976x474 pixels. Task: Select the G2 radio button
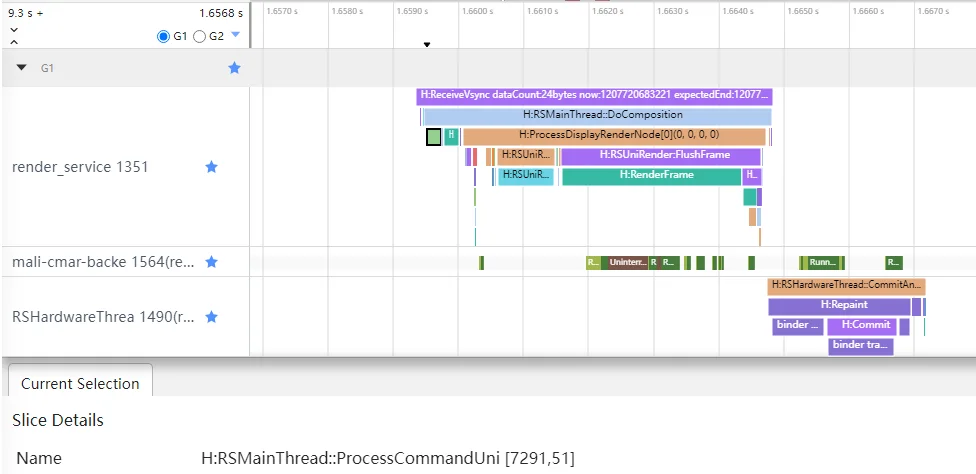click(x=199, y=37)
